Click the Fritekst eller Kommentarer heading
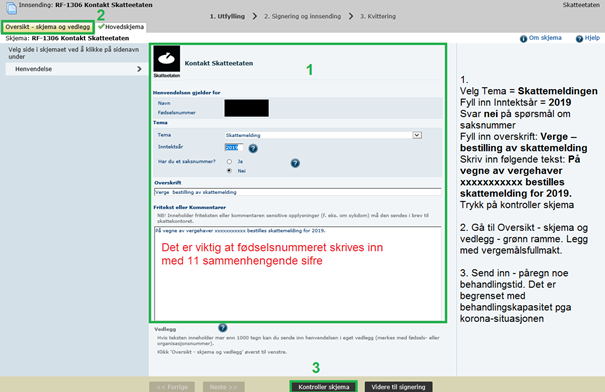 coord(189,207)
